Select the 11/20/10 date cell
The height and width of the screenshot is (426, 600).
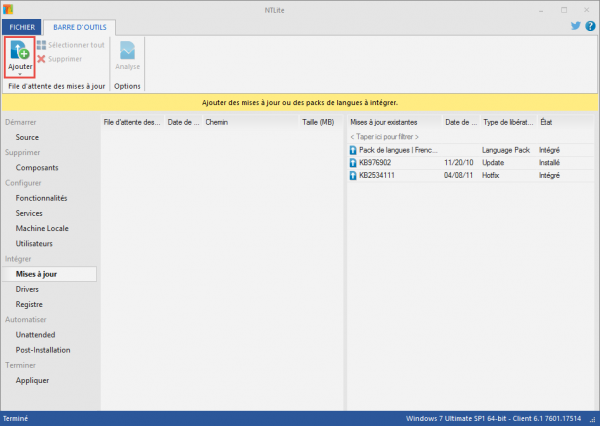pos(458,163)
